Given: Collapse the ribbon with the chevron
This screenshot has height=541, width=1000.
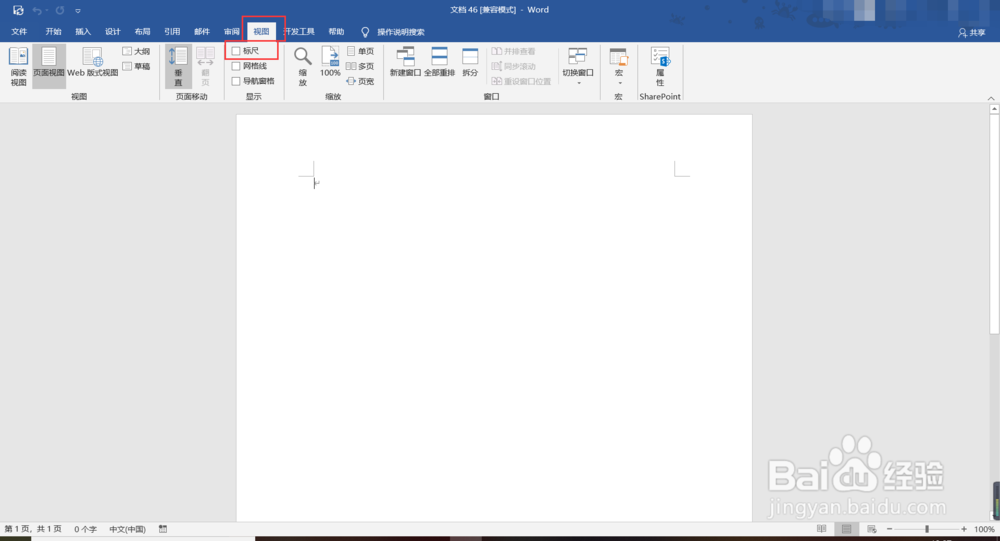Looking at the screenshot, I should coord(990,98).
